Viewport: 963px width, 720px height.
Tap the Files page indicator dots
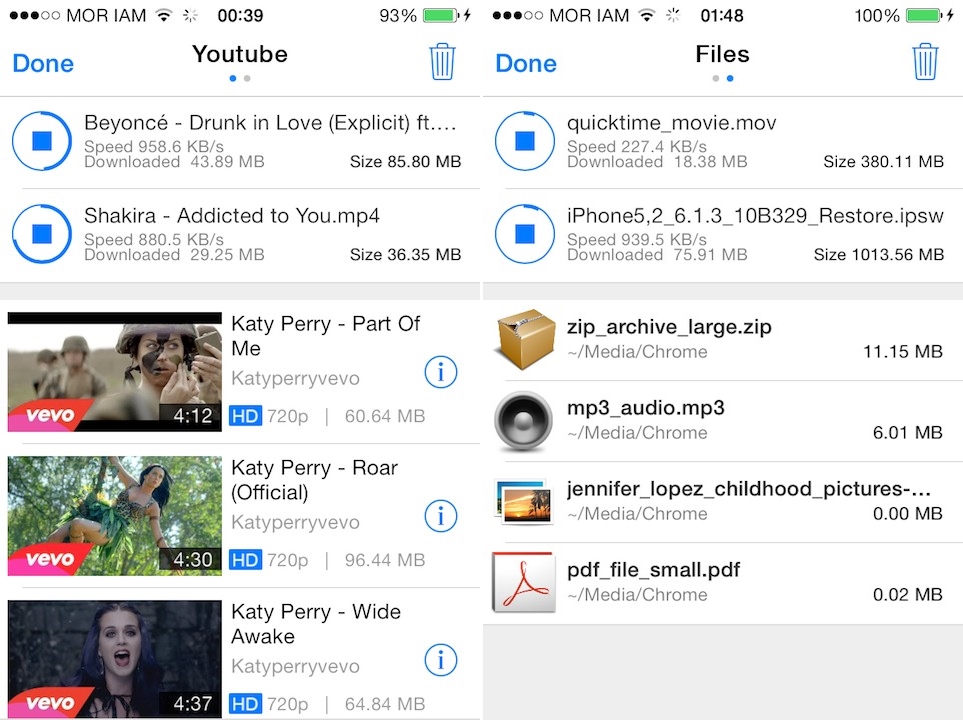coord(723,79)
